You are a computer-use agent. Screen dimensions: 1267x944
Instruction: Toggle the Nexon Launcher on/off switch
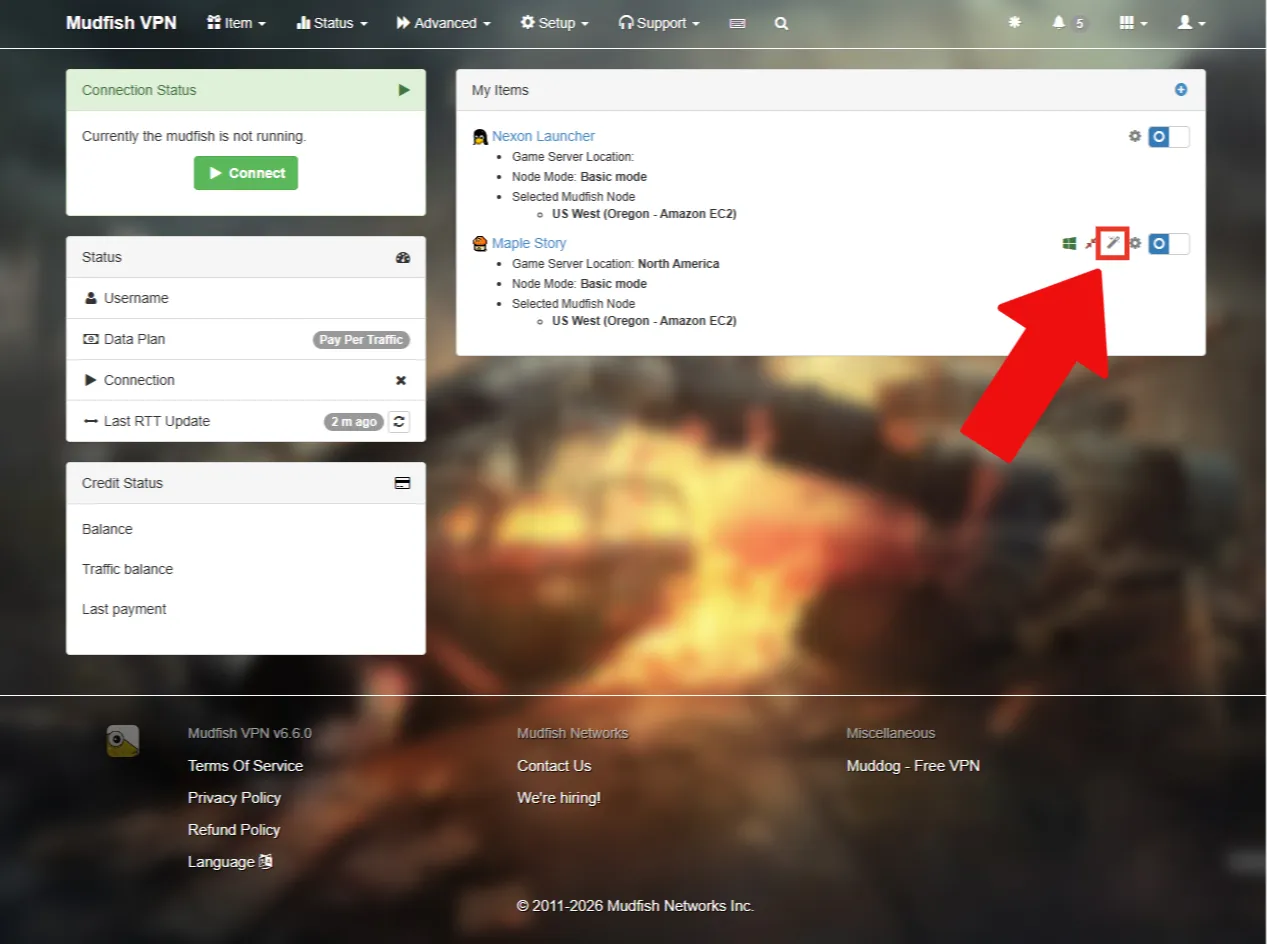click(x=1169, y=136)
